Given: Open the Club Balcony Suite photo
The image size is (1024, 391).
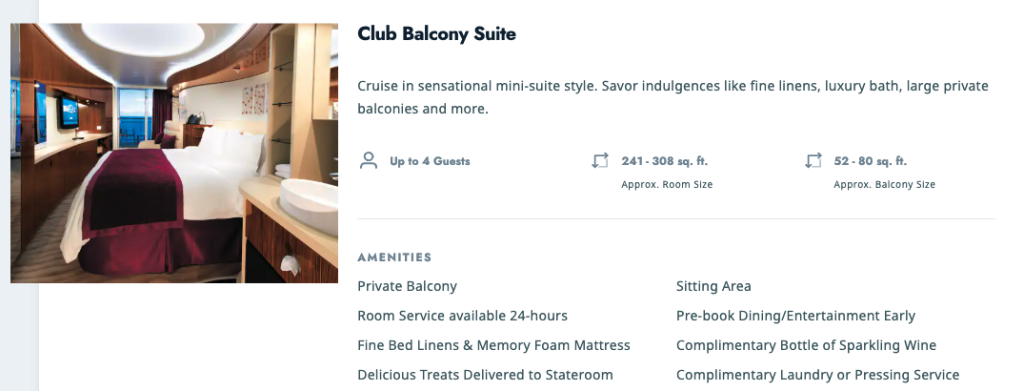Looking at the screenshot, I should pyautogui.click(x=174, y=153).
